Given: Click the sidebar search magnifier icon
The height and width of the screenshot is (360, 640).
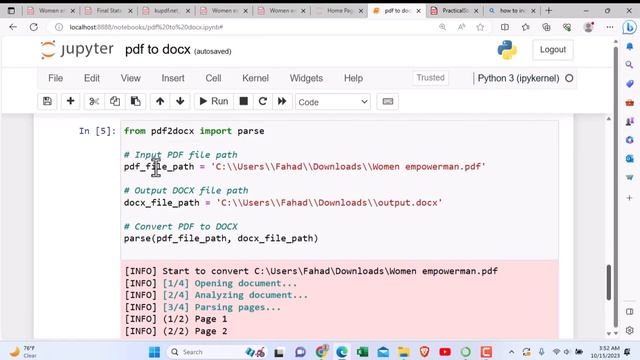Looking at the screenshot, I should pyautogui.click(x=629, y=64).
